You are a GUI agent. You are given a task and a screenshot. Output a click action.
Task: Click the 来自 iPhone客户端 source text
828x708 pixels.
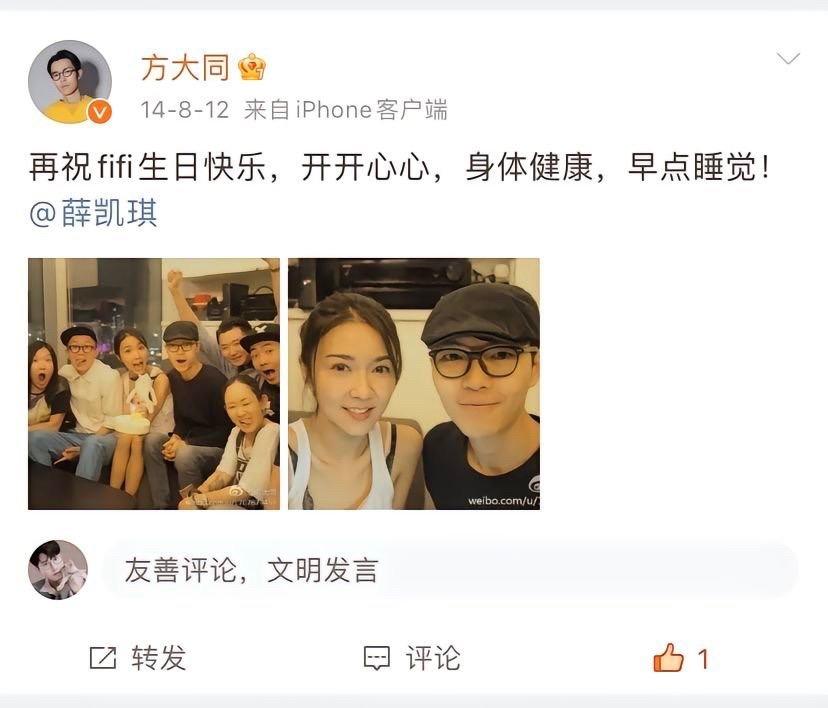tap(346, 110)
